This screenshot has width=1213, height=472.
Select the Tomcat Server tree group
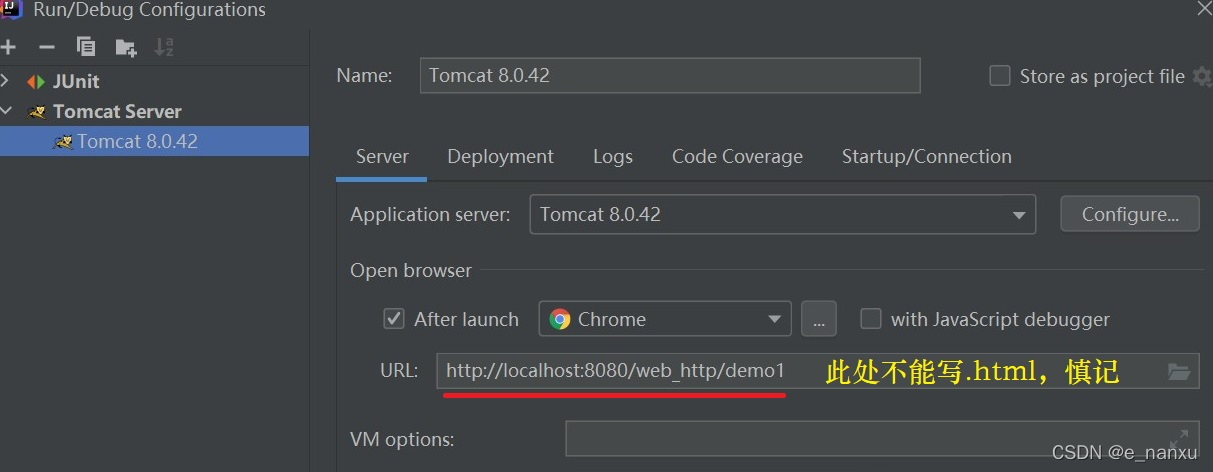tap(117, 111)
